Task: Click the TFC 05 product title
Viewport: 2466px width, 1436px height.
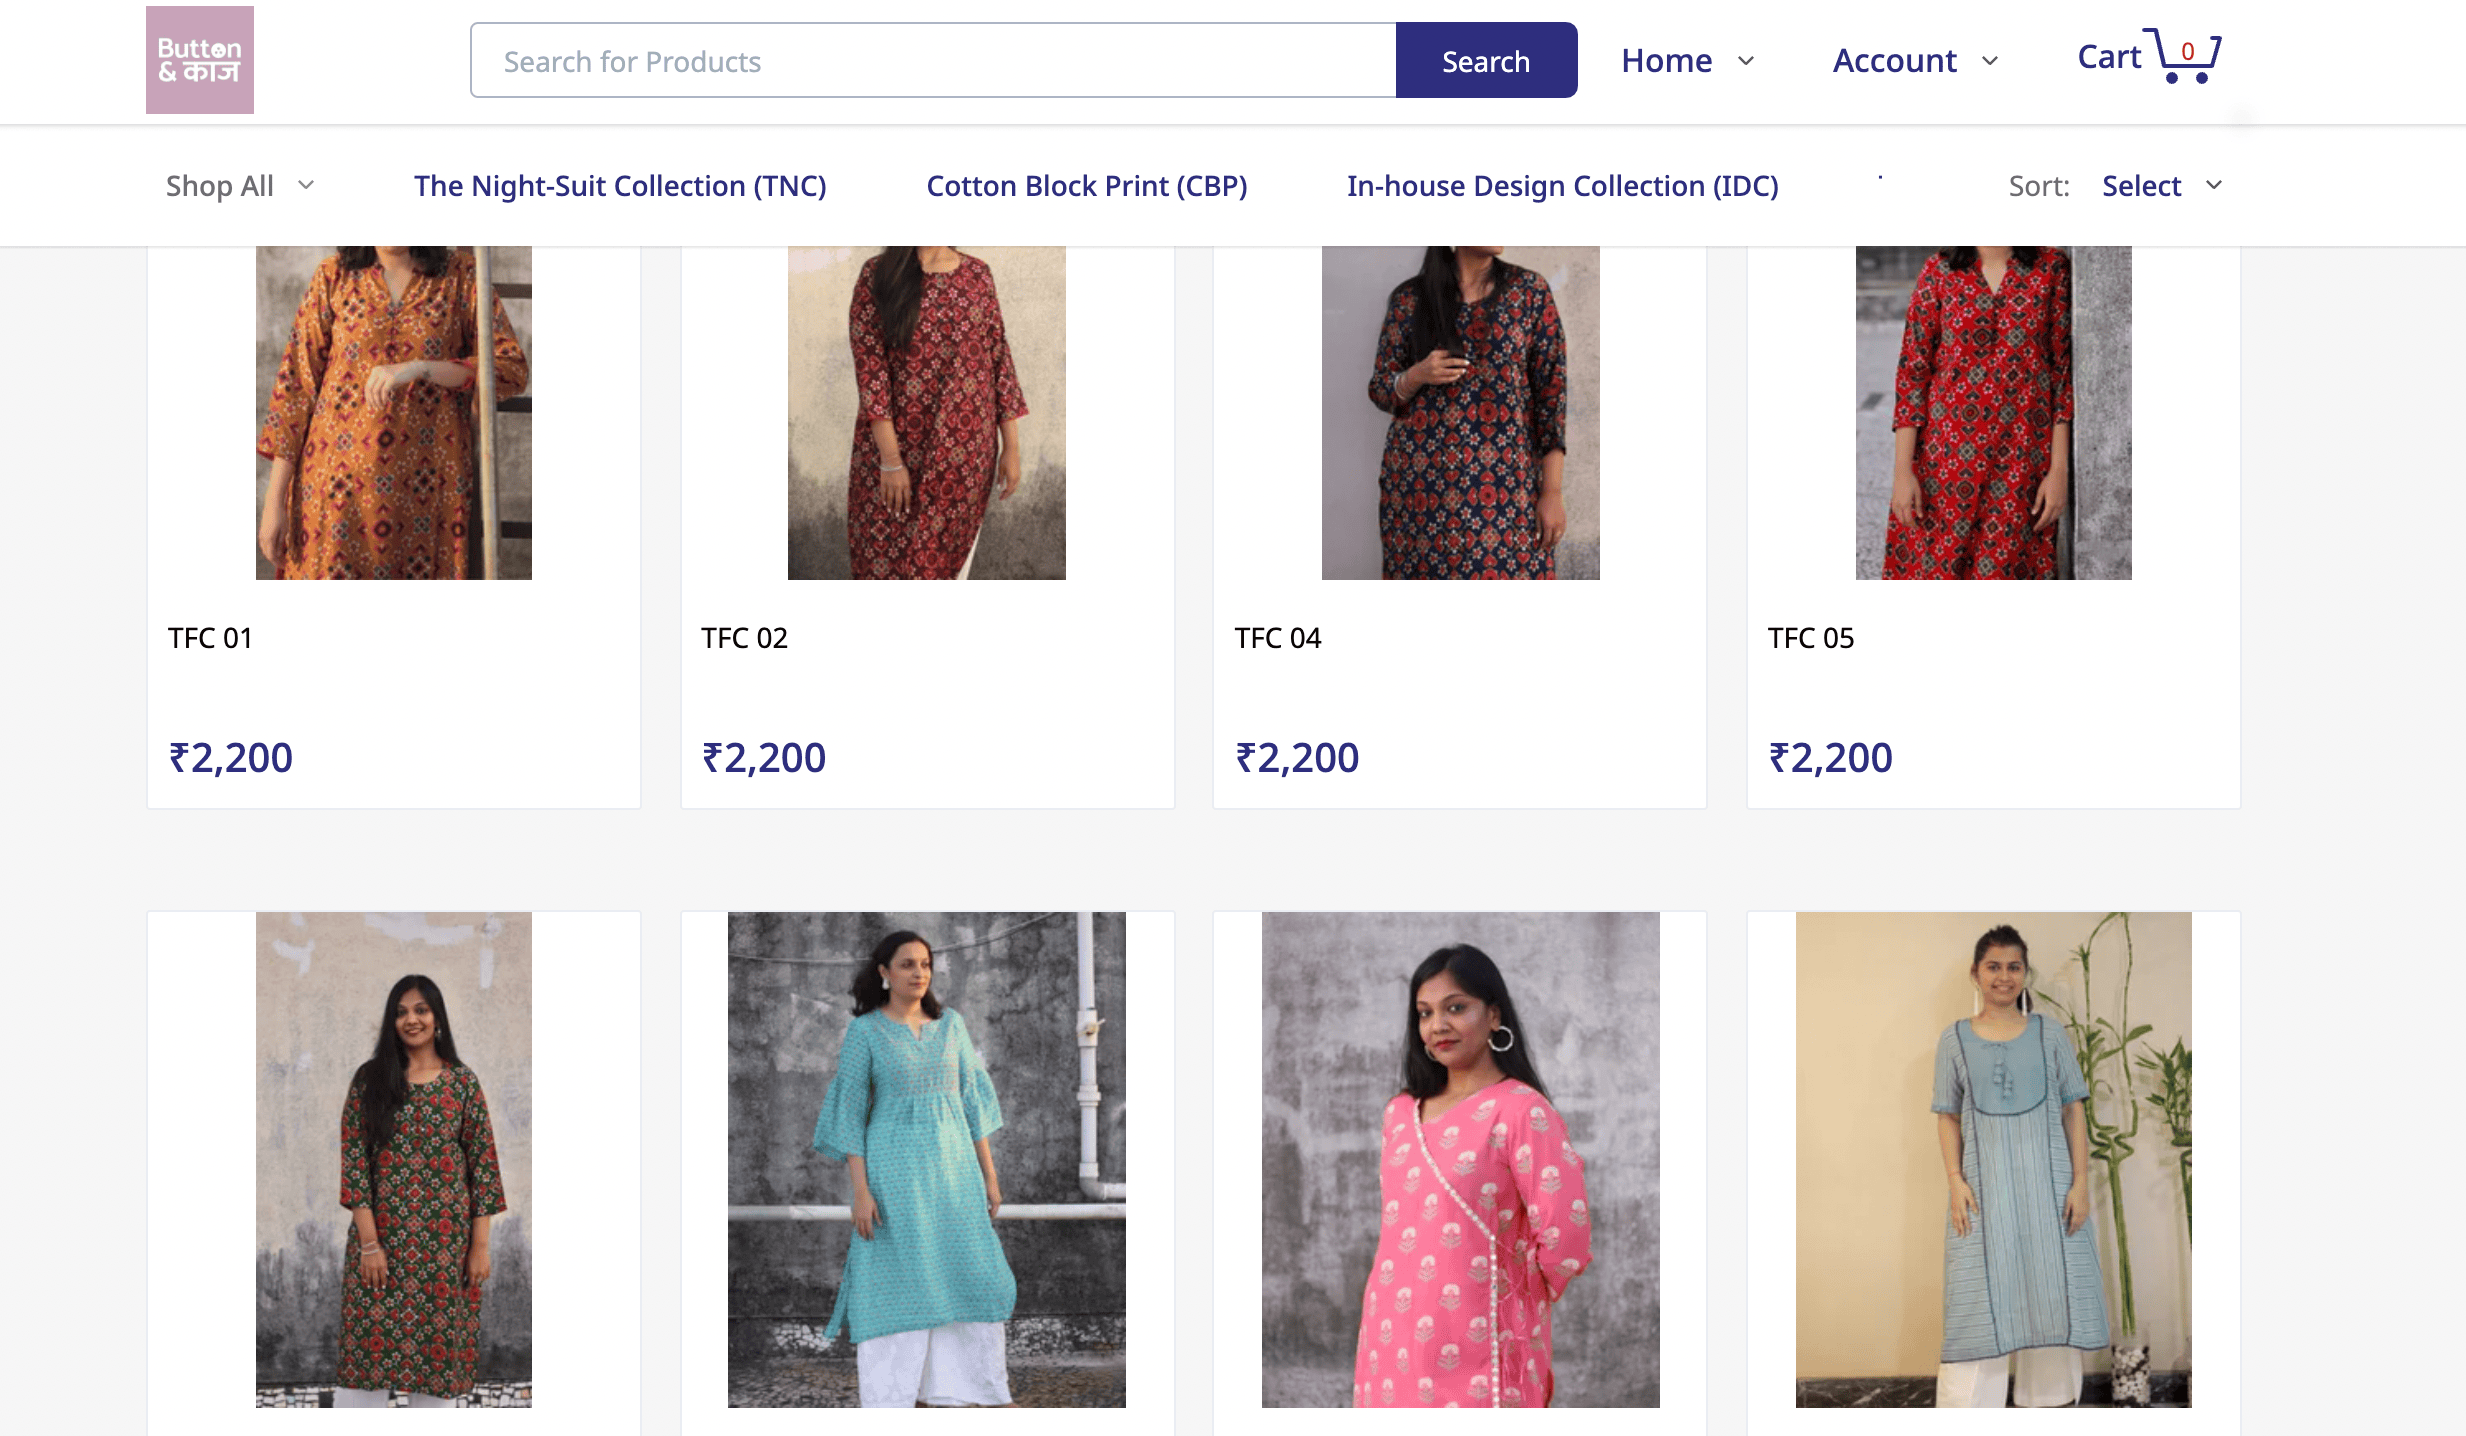Action: pos(1810,638)
